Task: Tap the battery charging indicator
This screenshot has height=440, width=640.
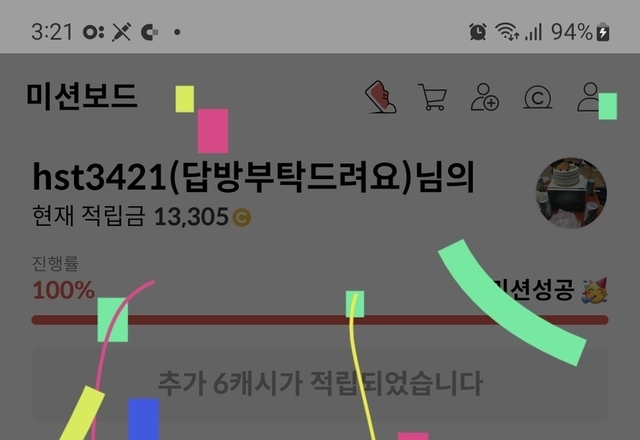Action: click(x=603, y=32)
